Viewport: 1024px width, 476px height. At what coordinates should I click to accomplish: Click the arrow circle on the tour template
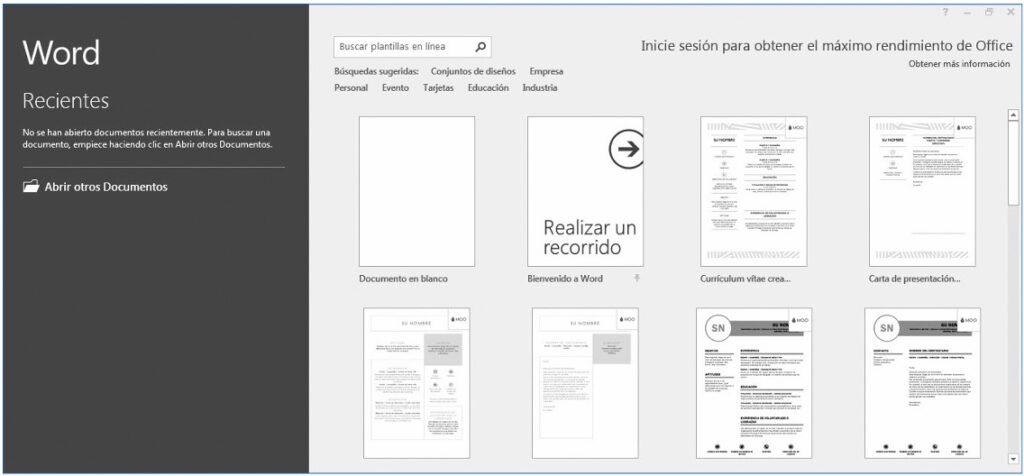[626, 150]
